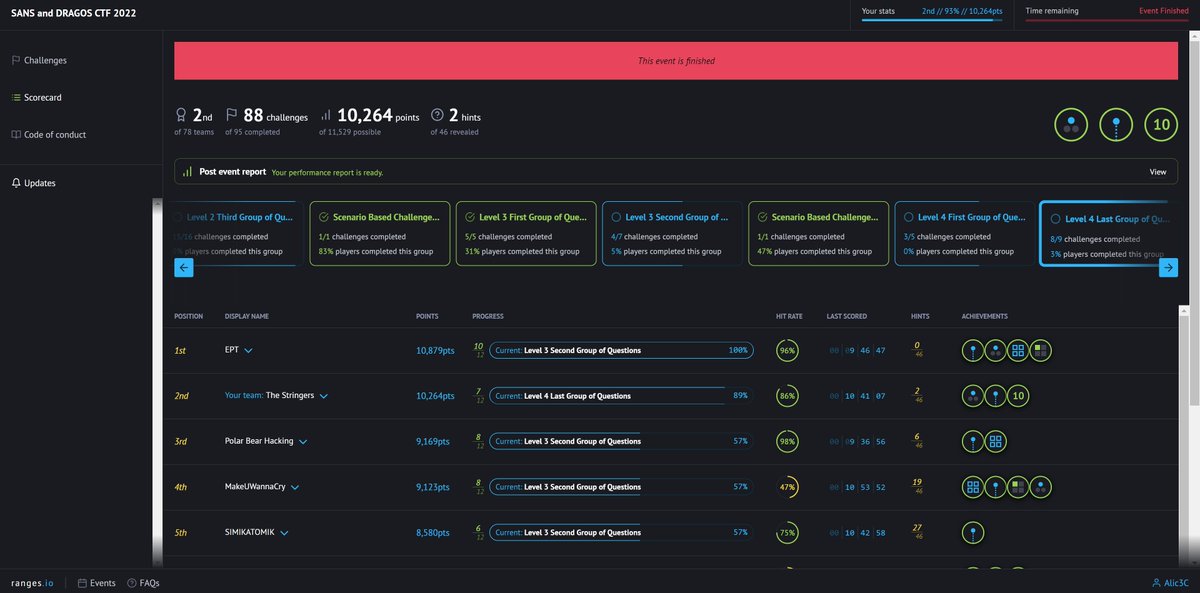Click the green-square quadrant badge in MakeUWannaCry row
Viewport: 1200px width, 593px height.
1018,487
